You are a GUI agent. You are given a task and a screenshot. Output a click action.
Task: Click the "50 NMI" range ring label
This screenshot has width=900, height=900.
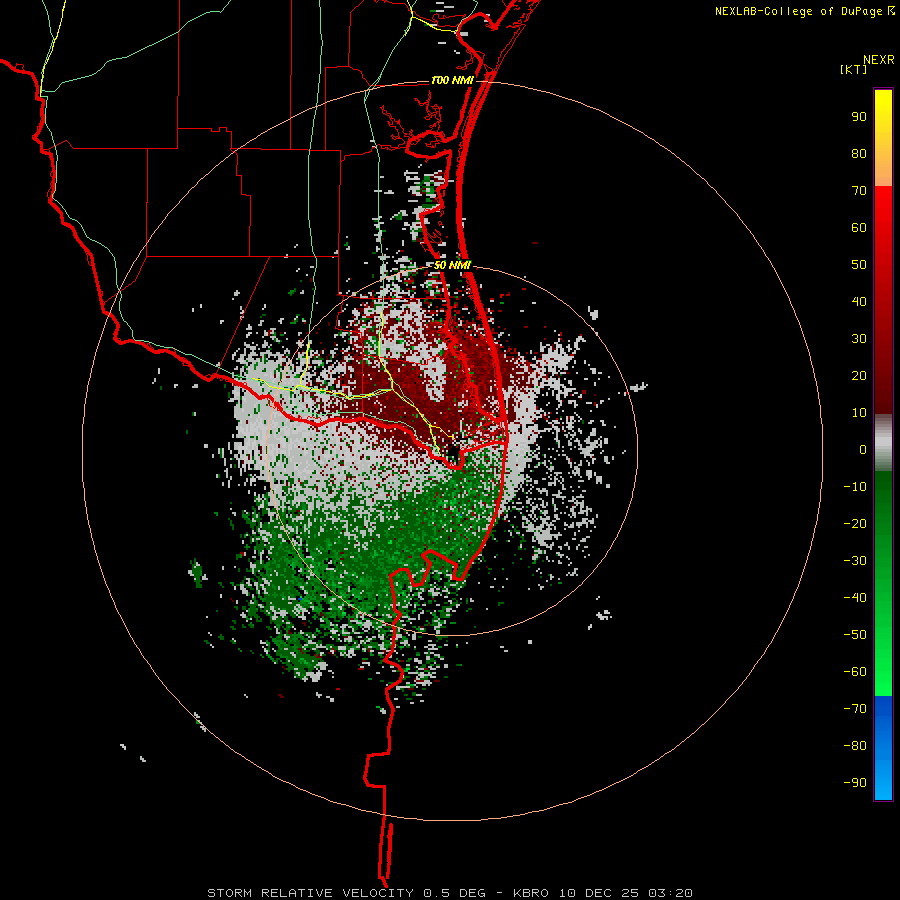[x=452, y=265]
